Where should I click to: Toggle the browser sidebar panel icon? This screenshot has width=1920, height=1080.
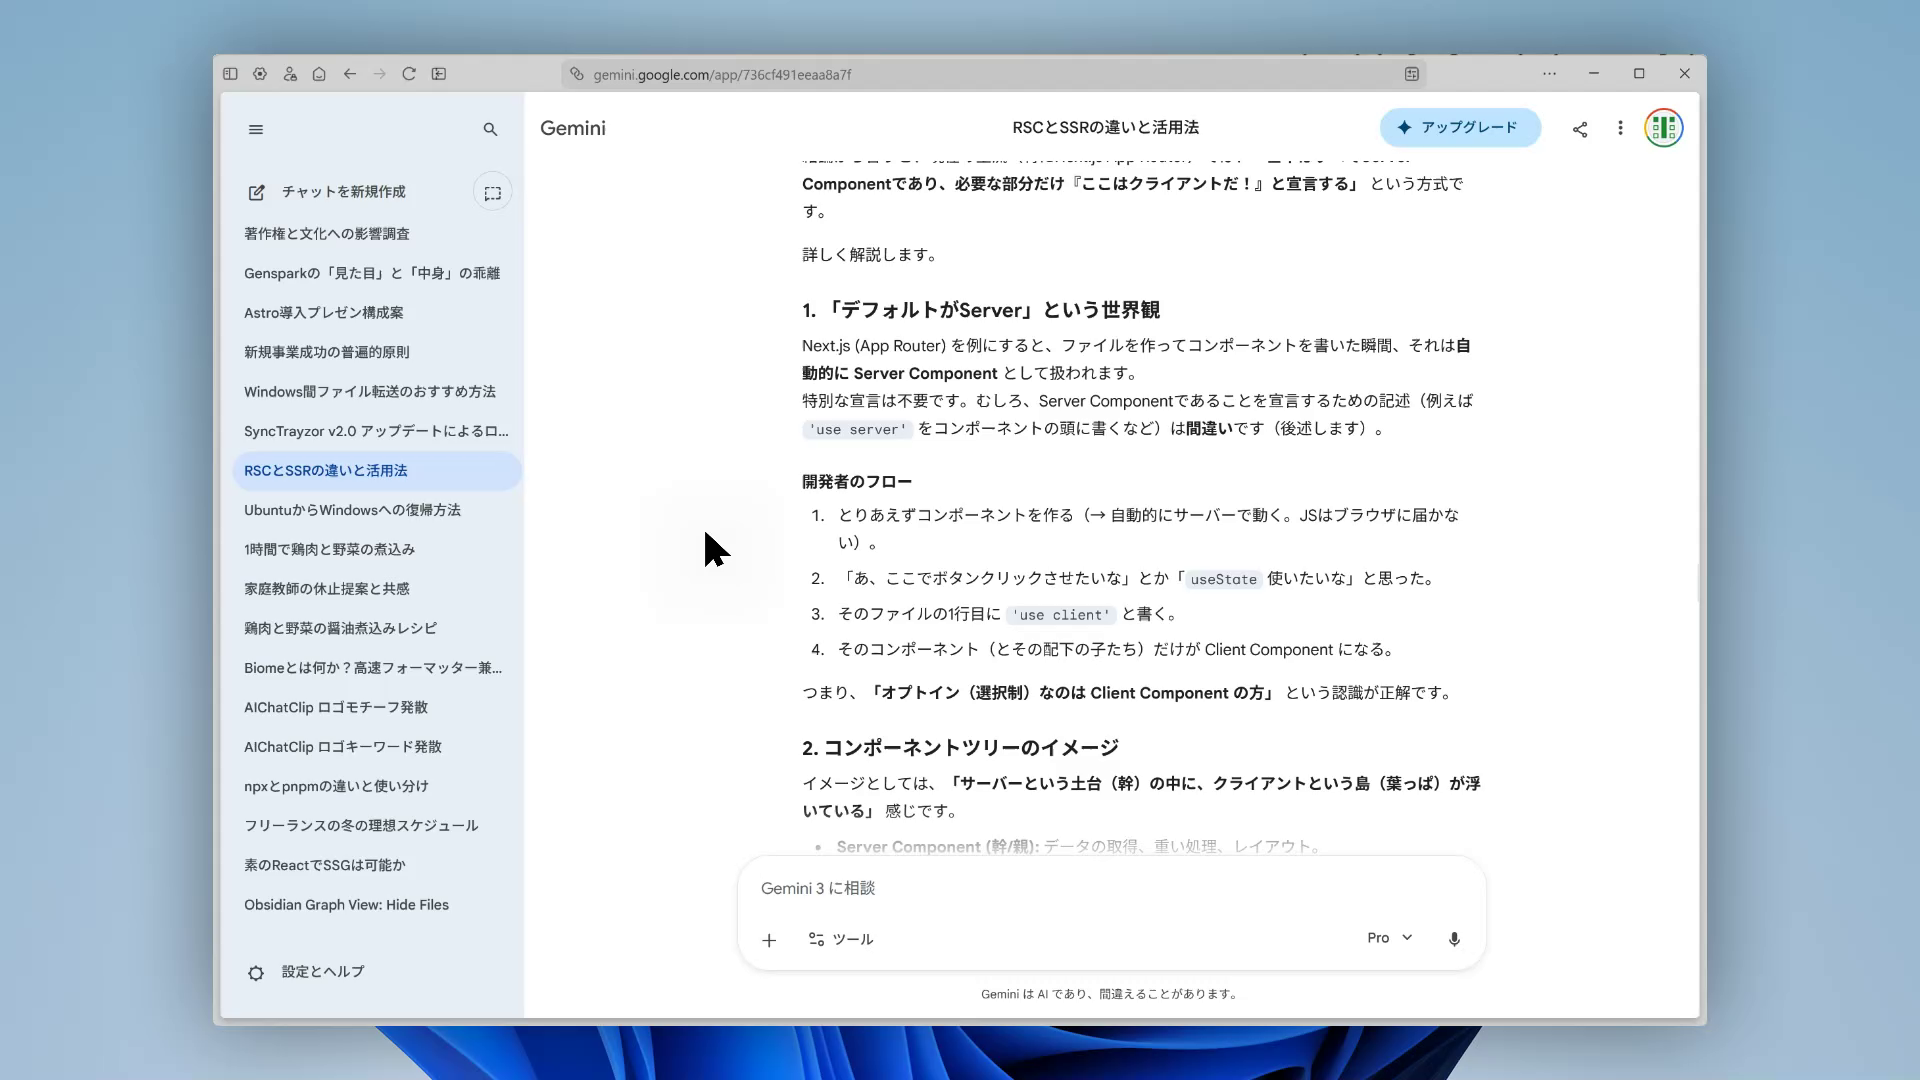click(230, 74)
